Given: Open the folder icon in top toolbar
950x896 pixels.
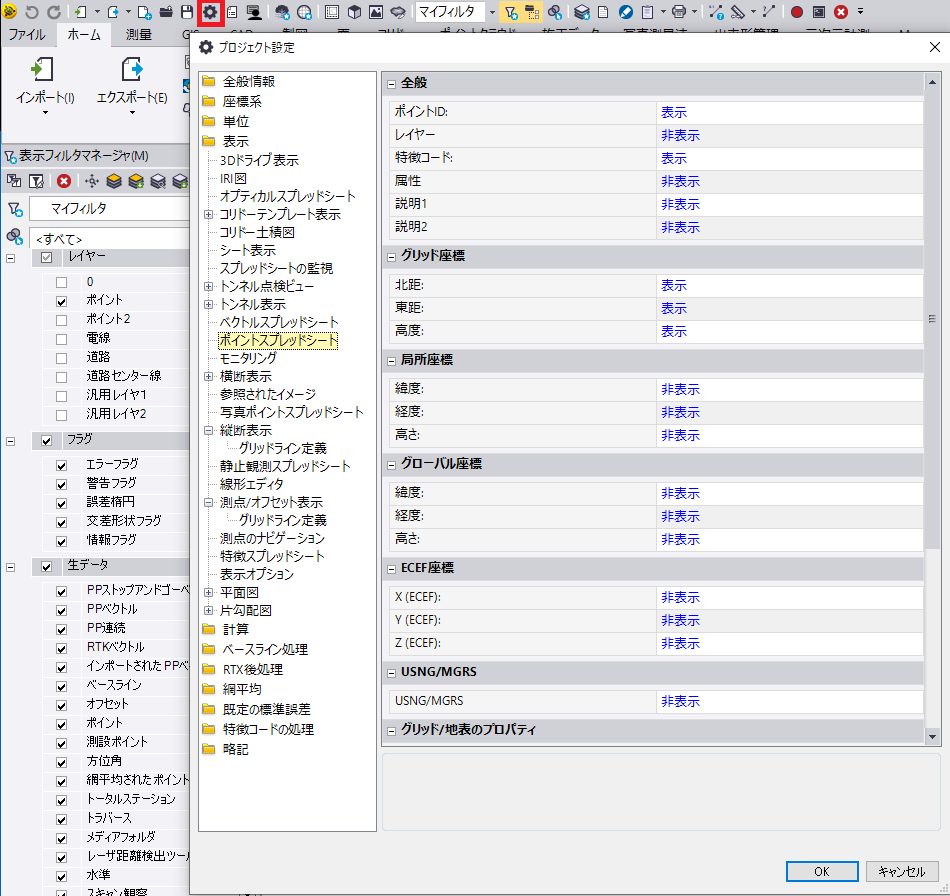Looking at the screenshot, I should (165, 12).
